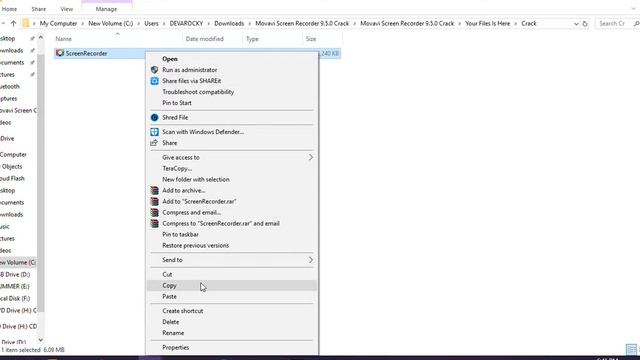The width and height of the screenshot is (640, 360).
Task: Click WinRAR icon beside Add to archive
Action: coord(154,191)
